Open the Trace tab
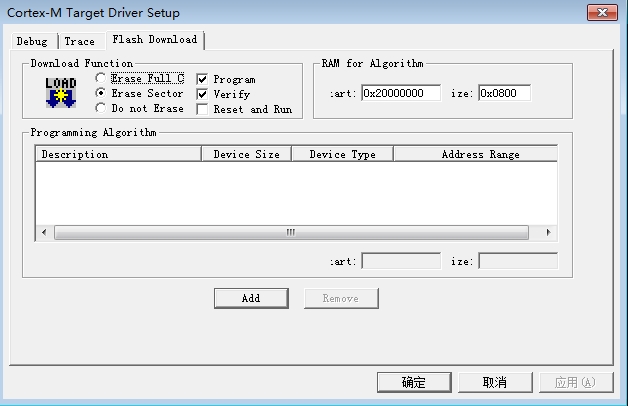 tap(80, 42)
